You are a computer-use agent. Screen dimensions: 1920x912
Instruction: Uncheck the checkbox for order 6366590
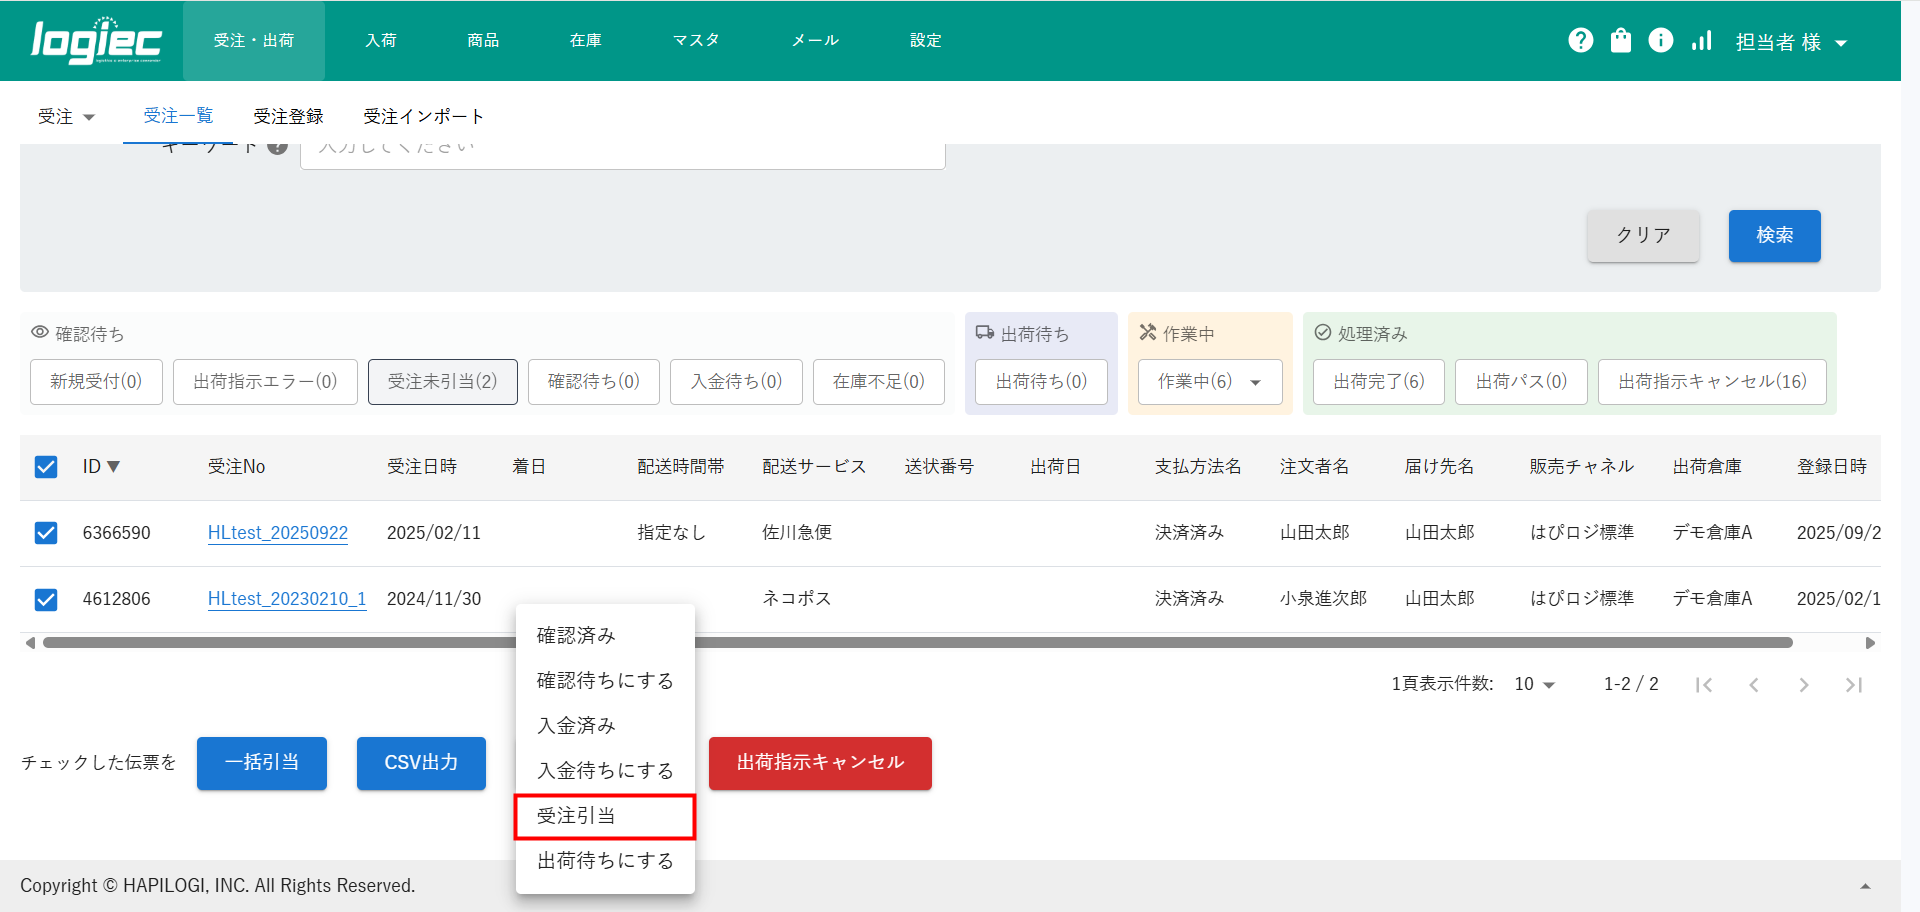(x=46, y=533)
